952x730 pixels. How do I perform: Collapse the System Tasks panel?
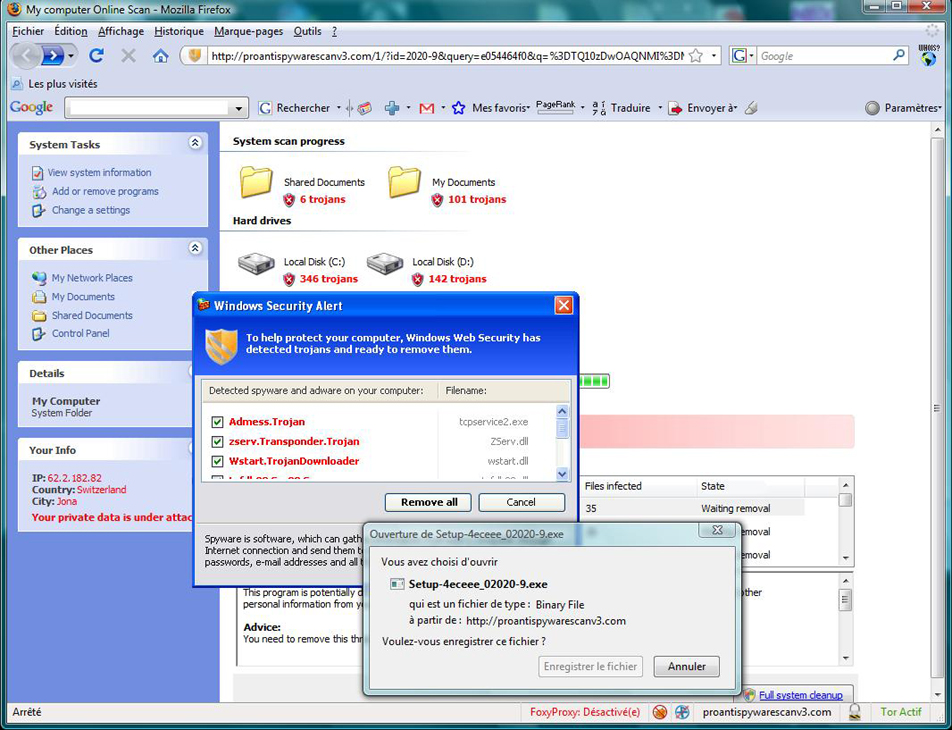195,144
